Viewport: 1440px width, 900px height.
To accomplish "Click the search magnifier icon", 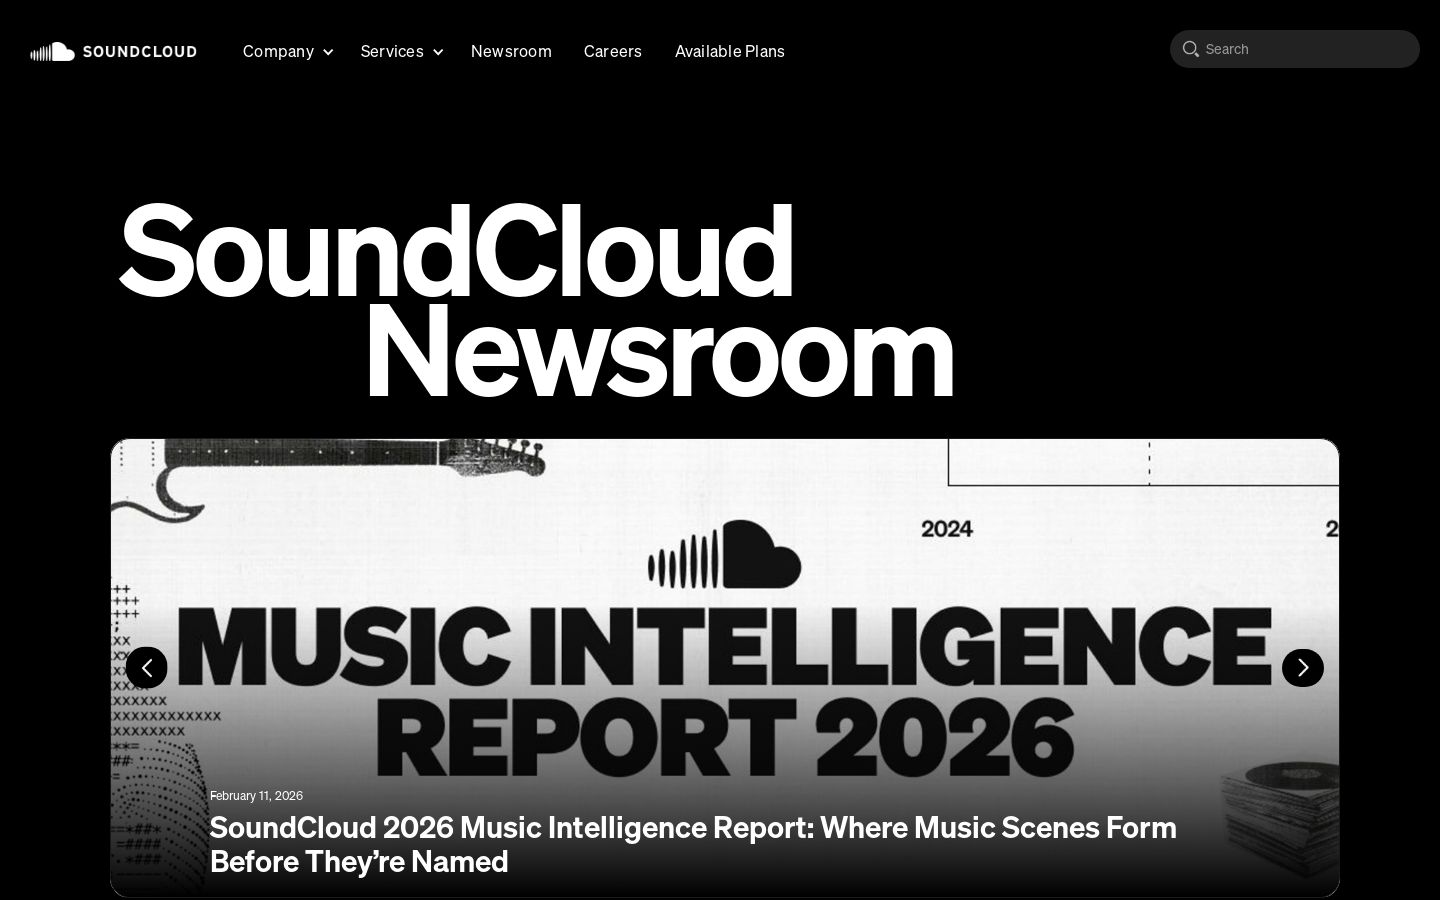I will (x=1190, y=49).
